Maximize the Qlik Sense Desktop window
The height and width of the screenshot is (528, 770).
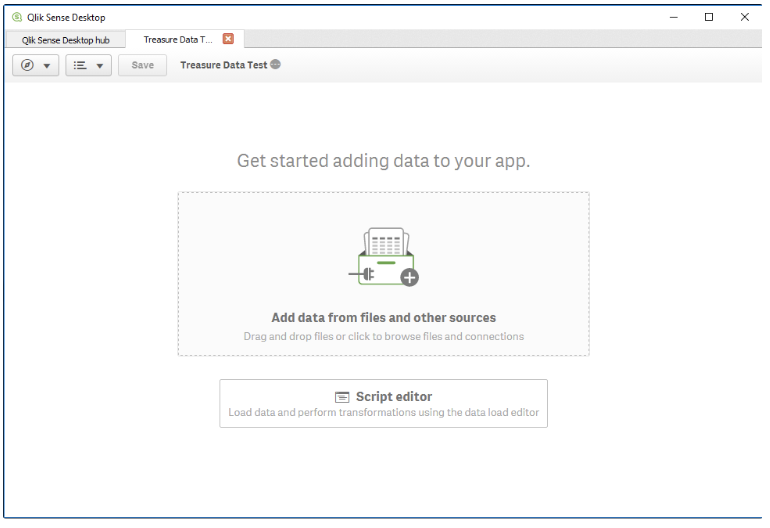[709, 17]
